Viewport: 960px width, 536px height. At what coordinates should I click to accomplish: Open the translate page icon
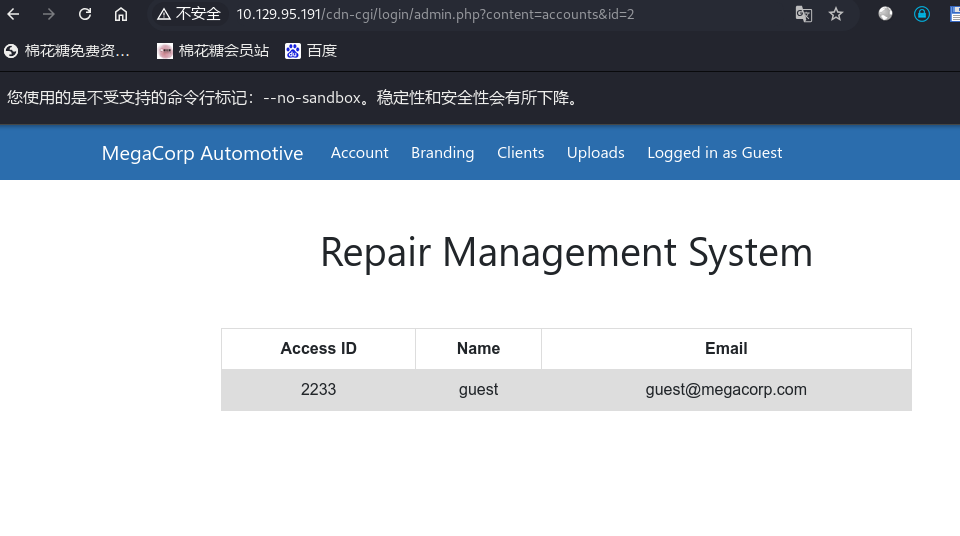click(803, 14)
